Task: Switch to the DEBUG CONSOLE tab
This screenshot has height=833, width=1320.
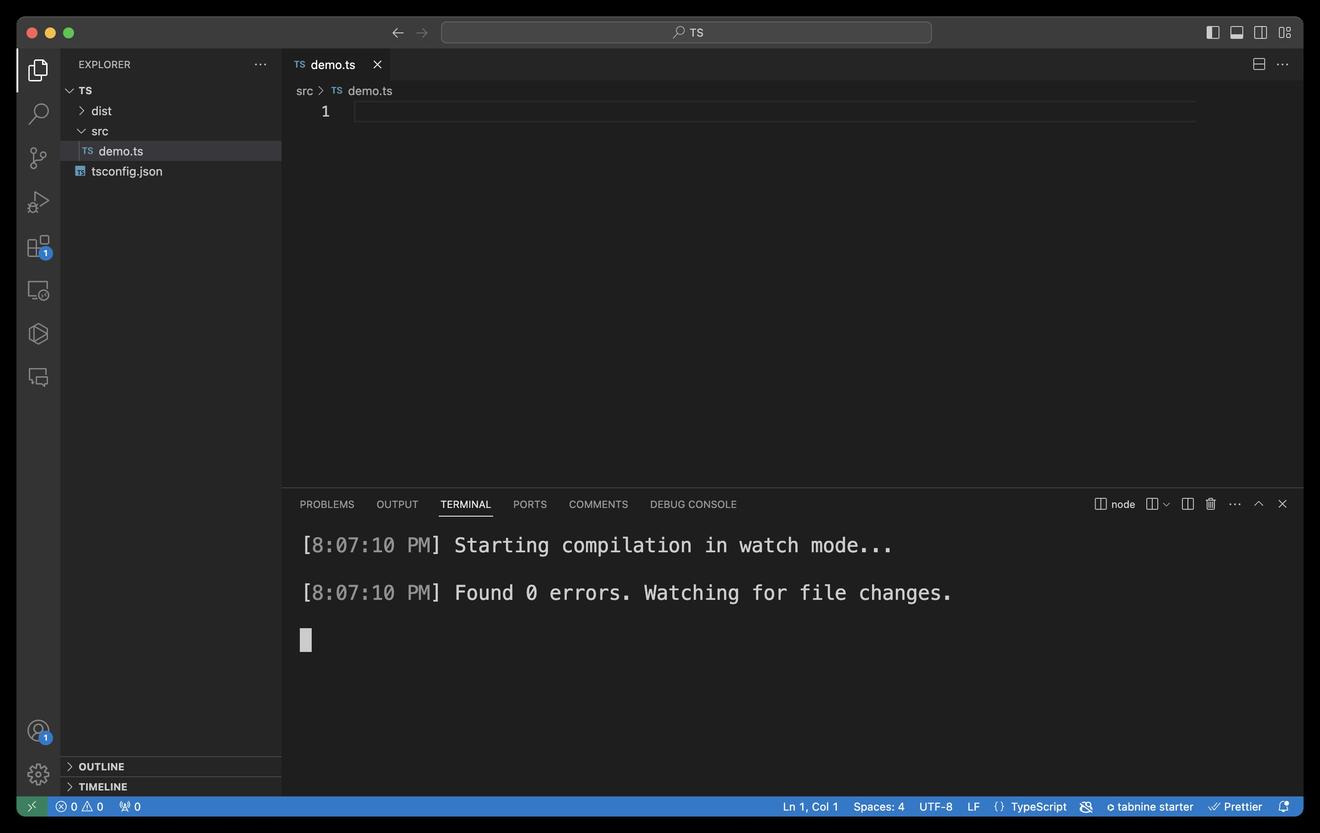Action: click(x=693, y=504)
